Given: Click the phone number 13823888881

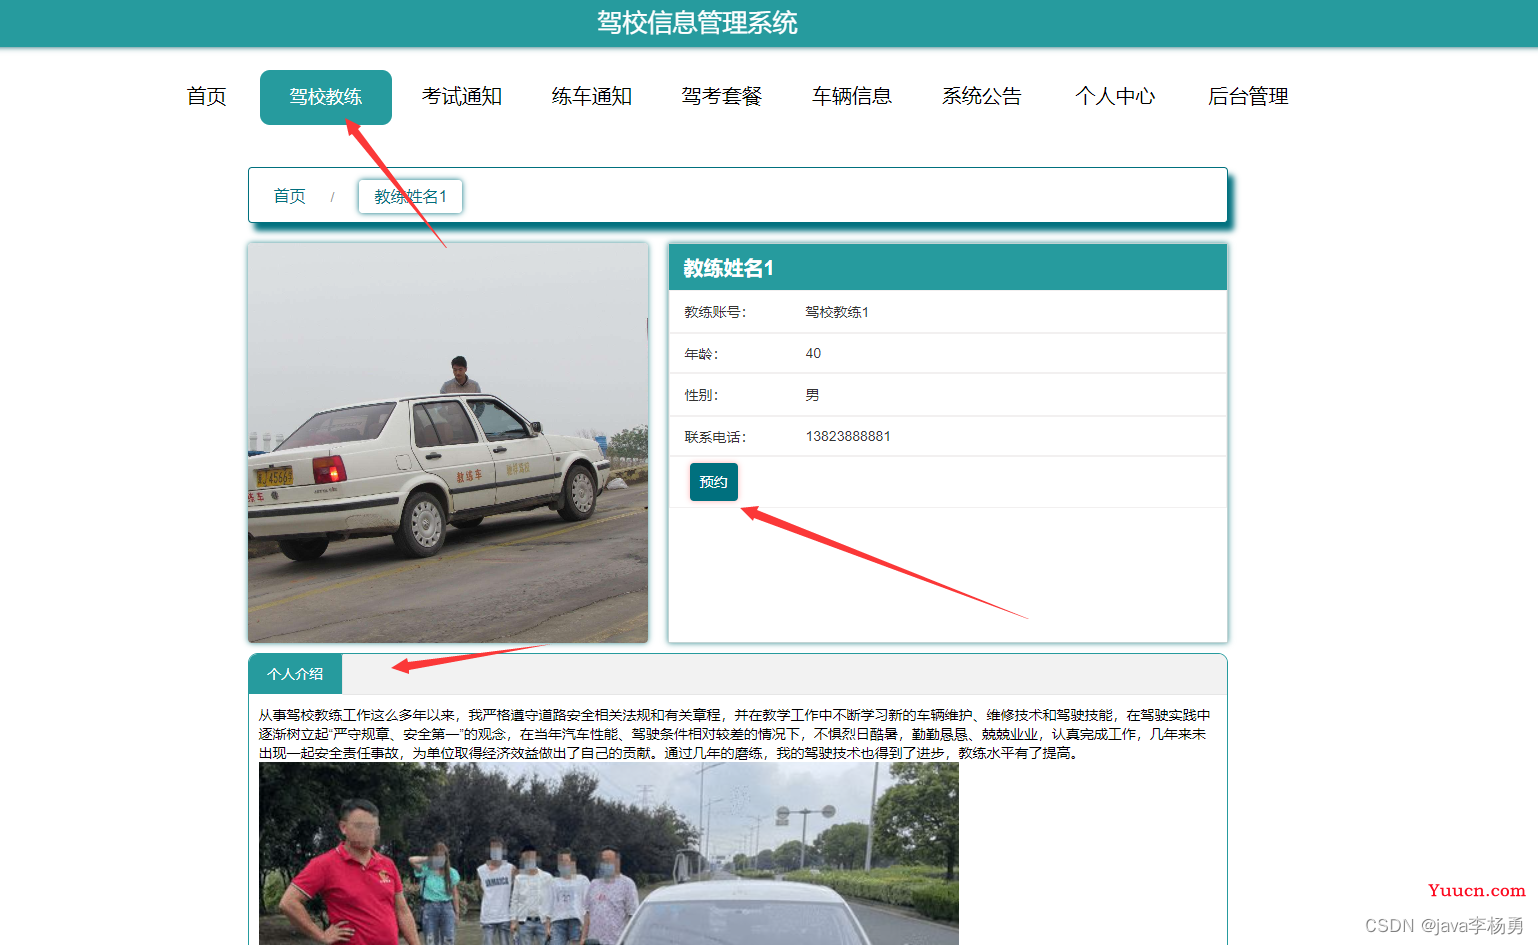Looking at the screenshot, I should 848,436.
